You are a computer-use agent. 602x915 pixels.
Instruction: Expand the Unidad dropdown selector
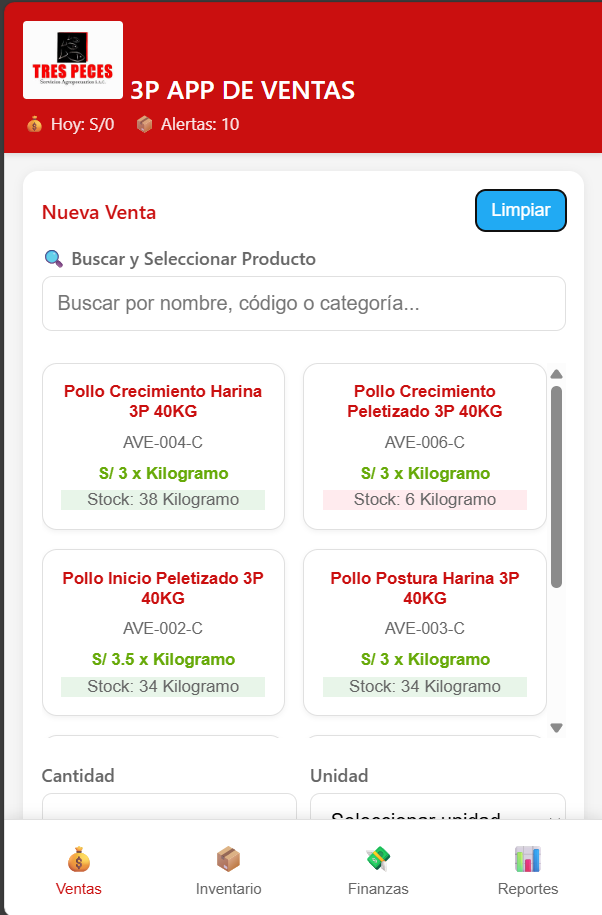[x=437, y=809]
